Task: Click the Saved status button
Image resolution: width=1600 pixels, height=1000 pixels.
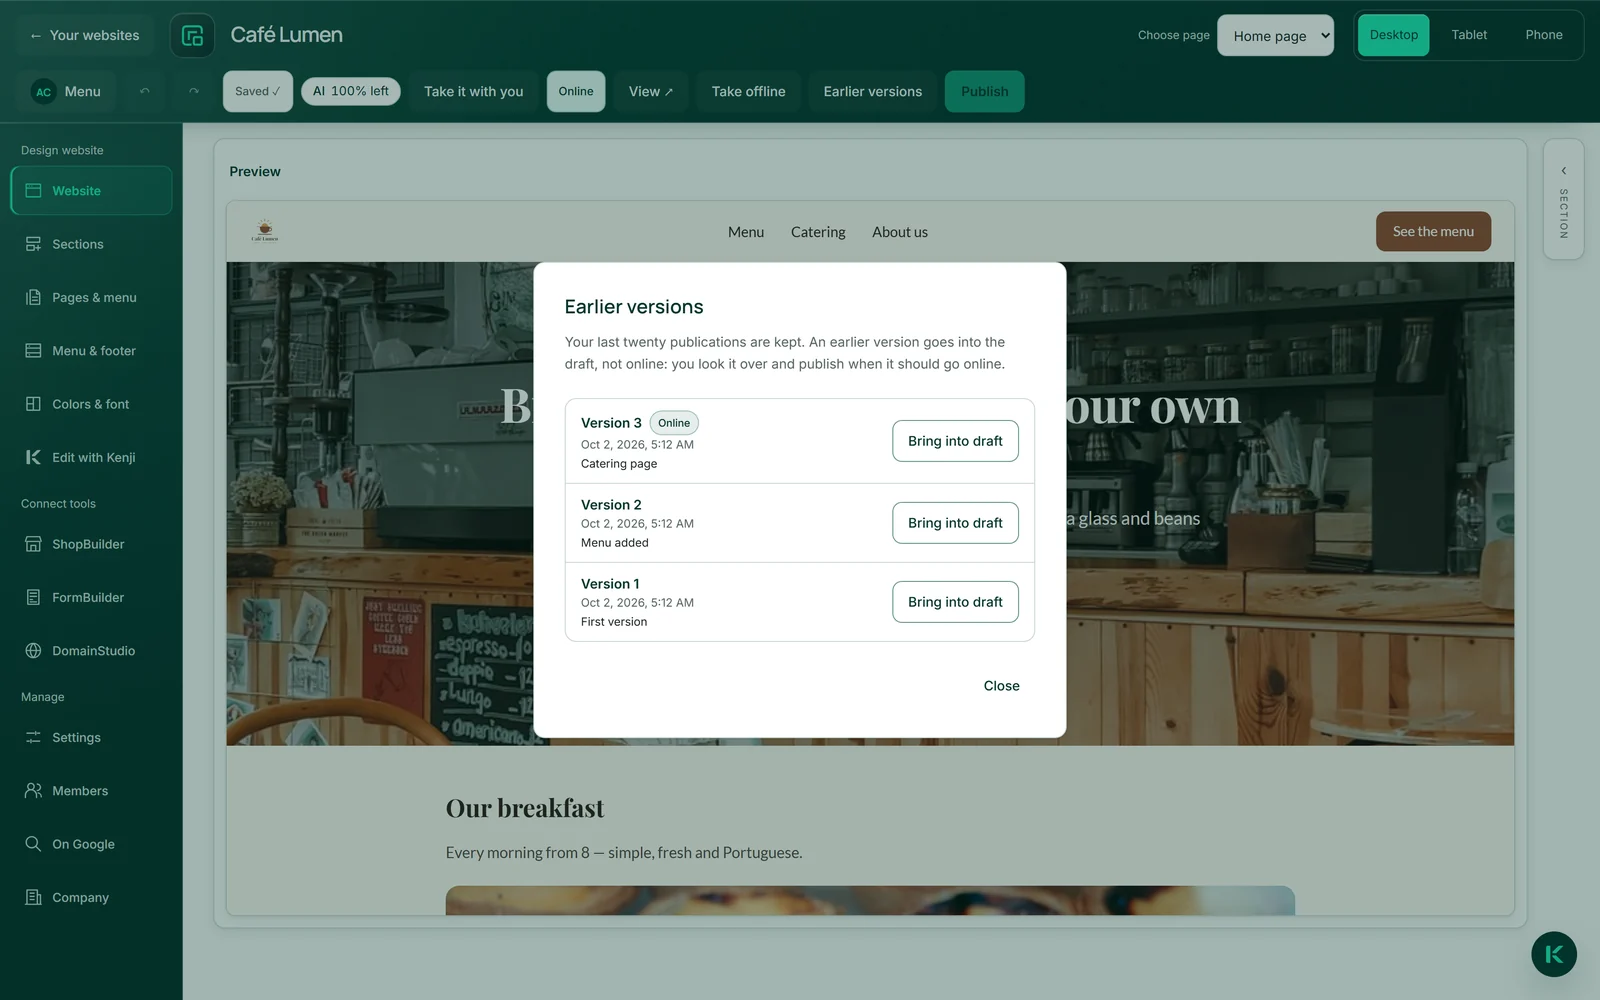Action: point(257,91)
